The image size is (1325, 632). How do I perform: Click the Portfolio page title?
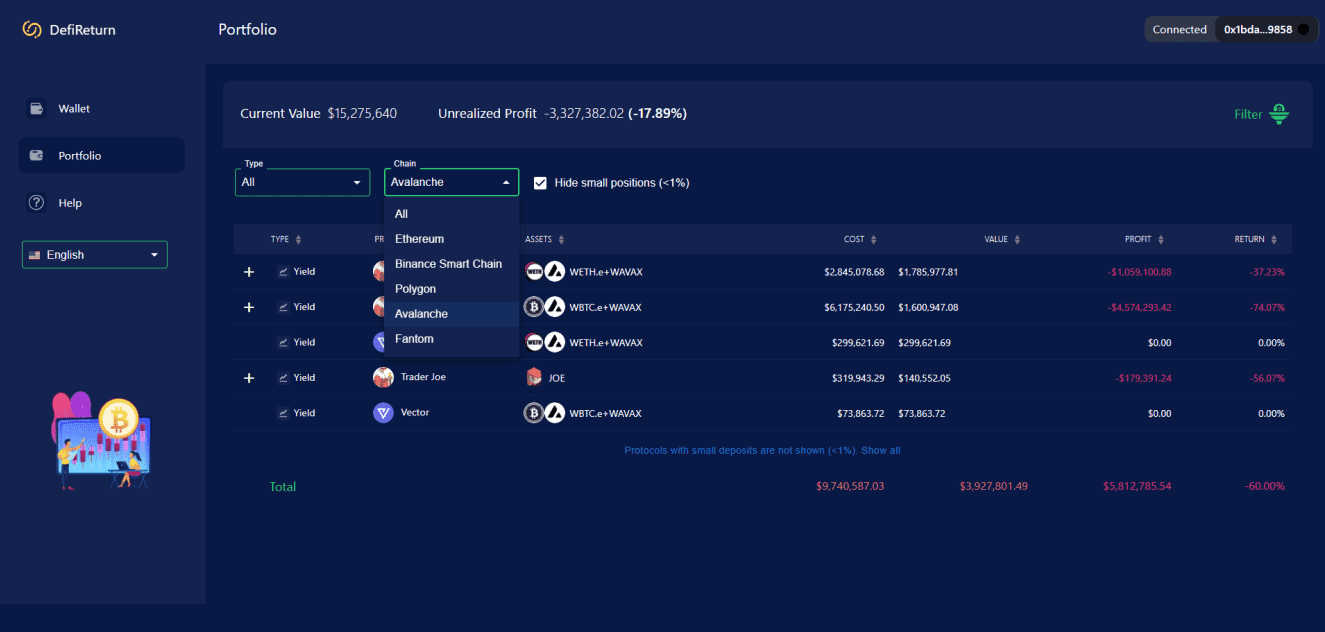(247, 30)
